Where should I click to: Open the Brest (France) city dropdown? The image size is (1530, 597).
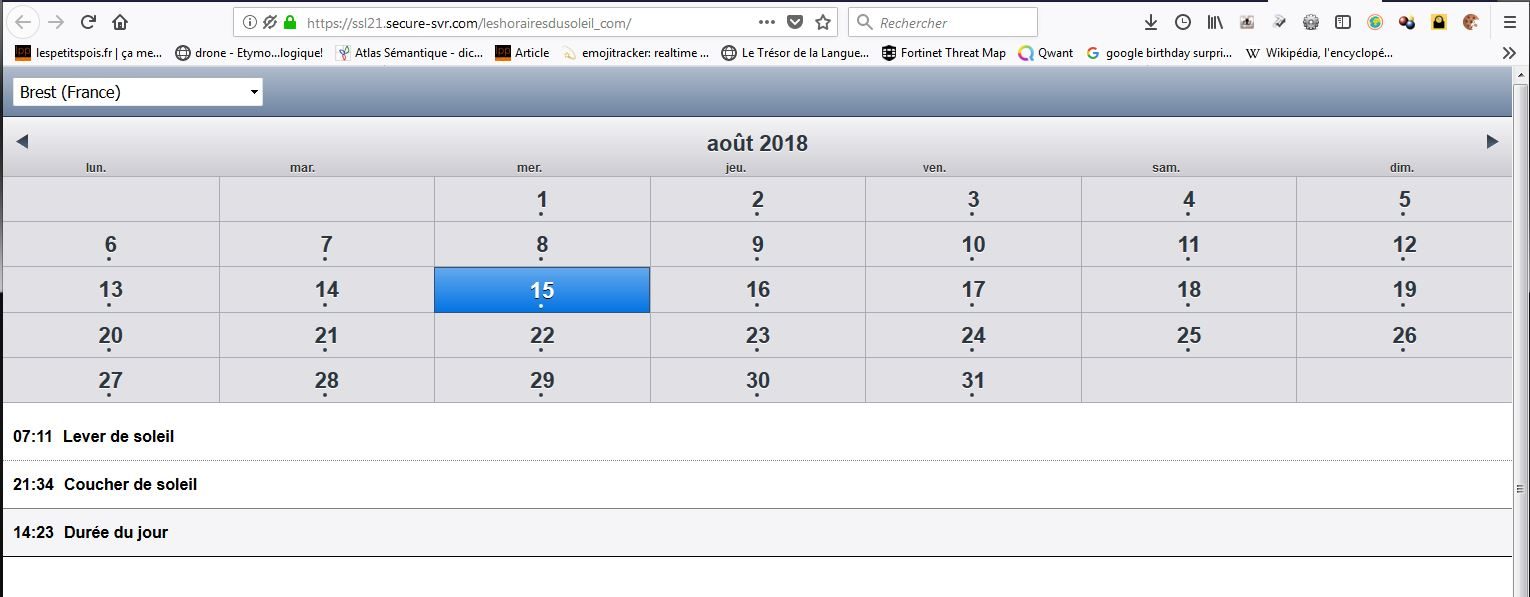click(138, 92)
